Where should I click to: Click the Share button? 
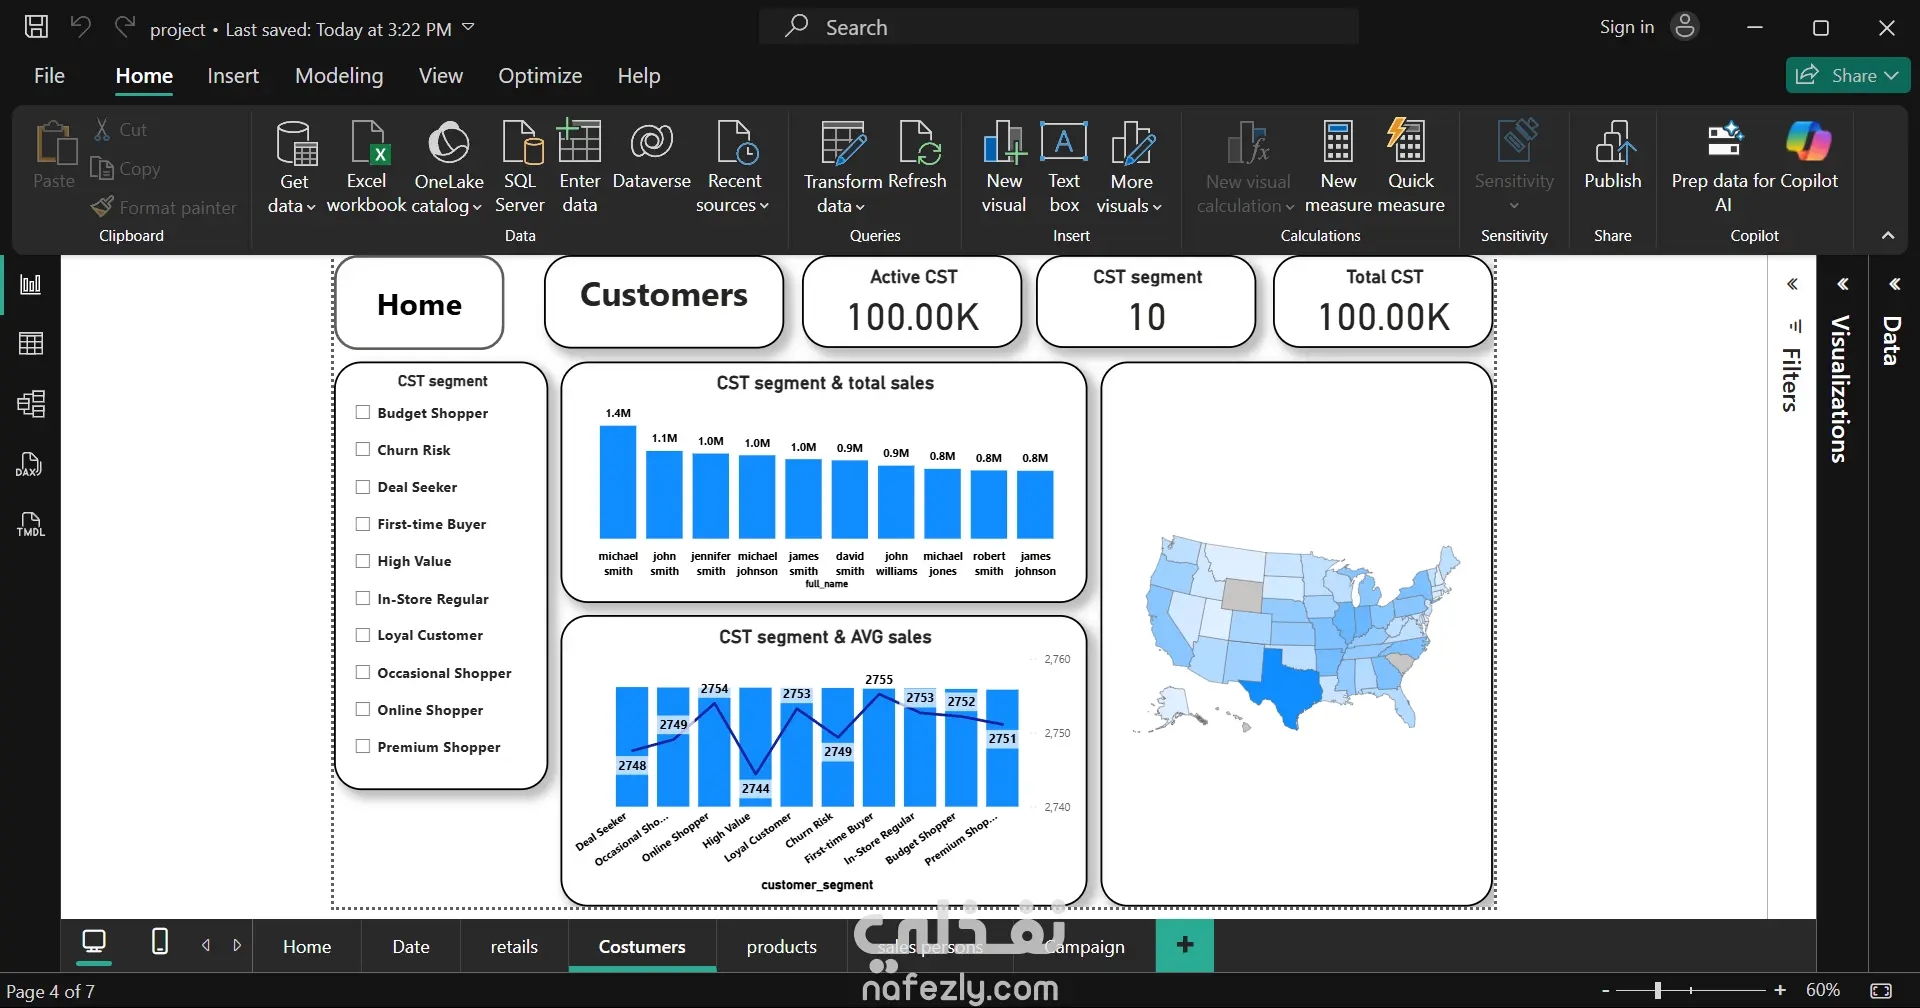click(1847, 76)
